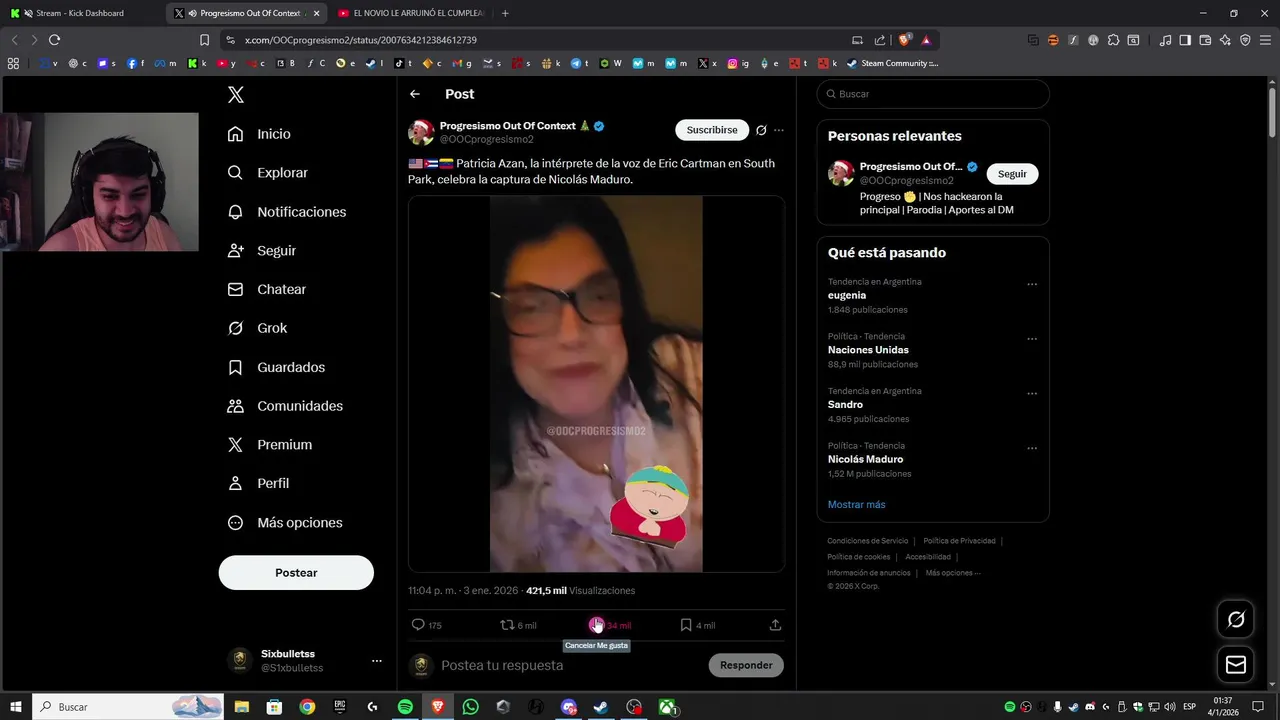Click Mostrar más under trends
Viewport: 1280px width, 720px height.
856,505
